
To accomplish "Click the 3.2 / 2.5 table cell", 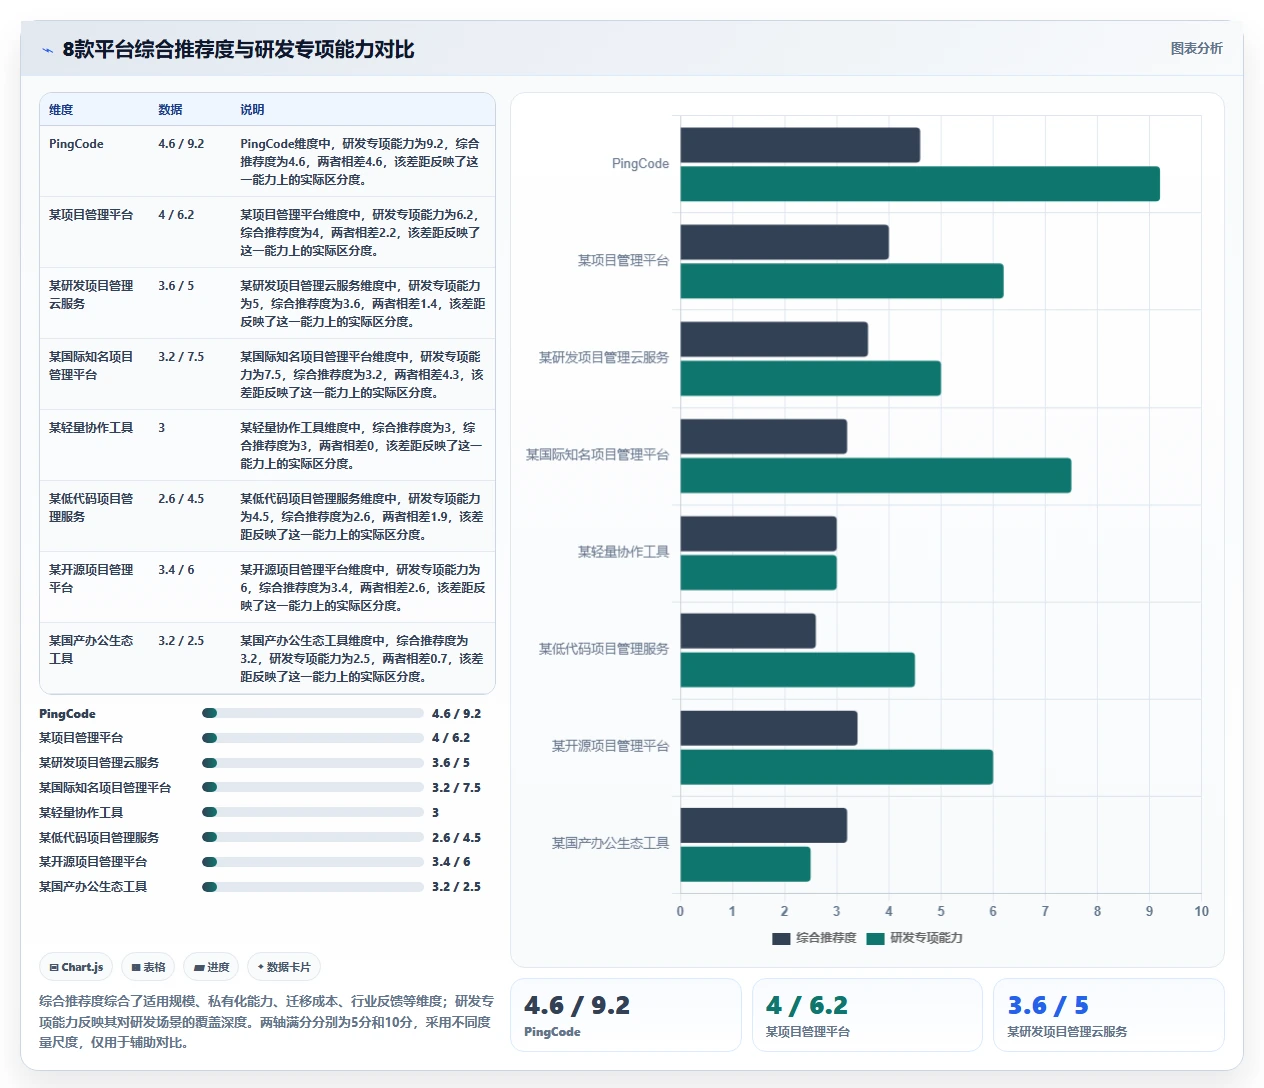I will tap(181, 641).
